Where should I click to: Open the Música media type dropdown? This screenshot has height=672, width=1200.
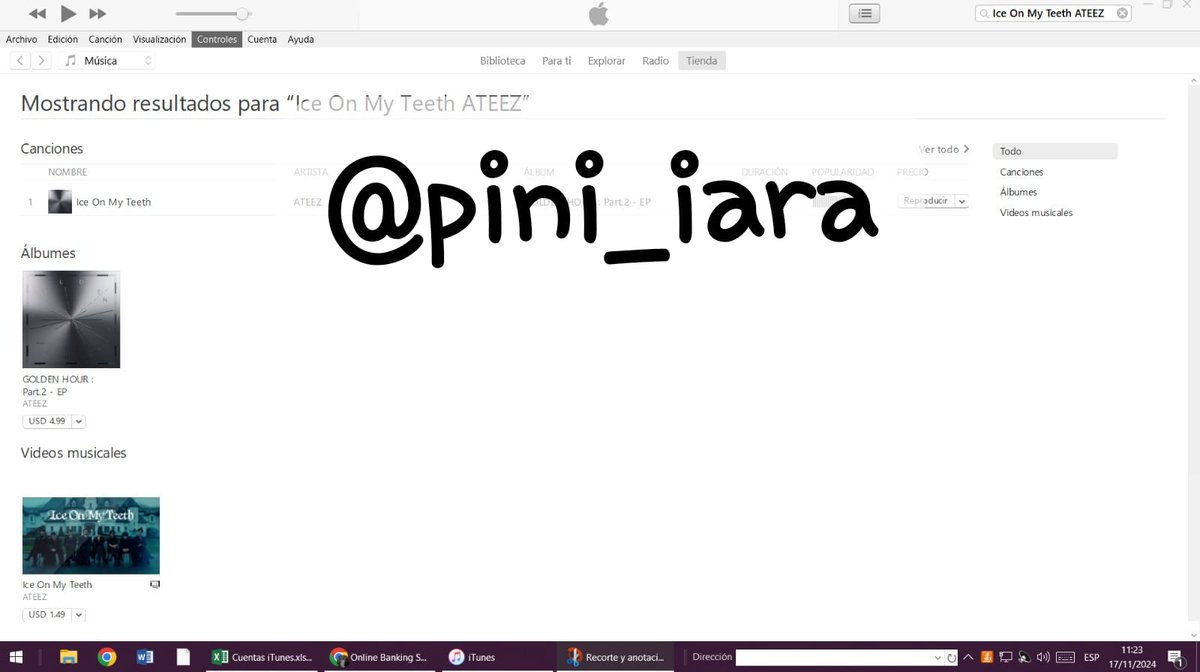pyautogui.click(x=108, y=61)
